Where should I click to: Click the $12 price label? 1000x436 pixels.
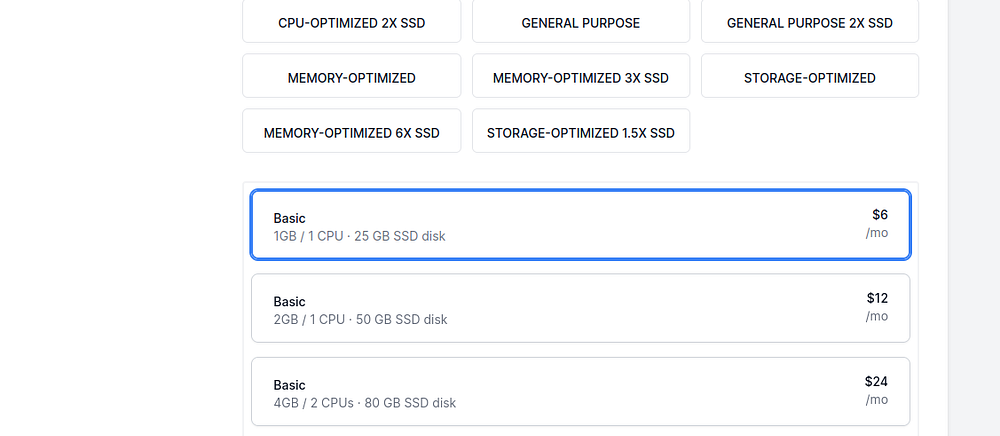tap(877, 298)
